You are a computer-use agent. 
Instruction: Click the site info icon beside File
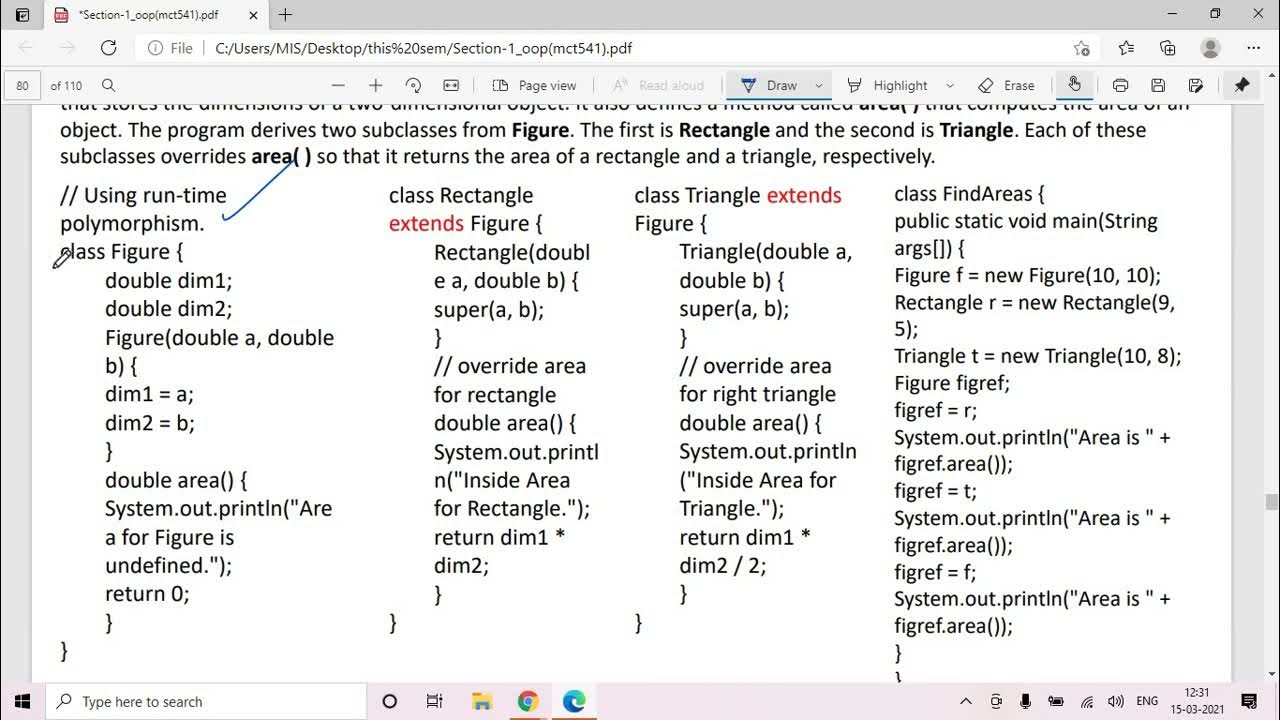click(156, 48)
